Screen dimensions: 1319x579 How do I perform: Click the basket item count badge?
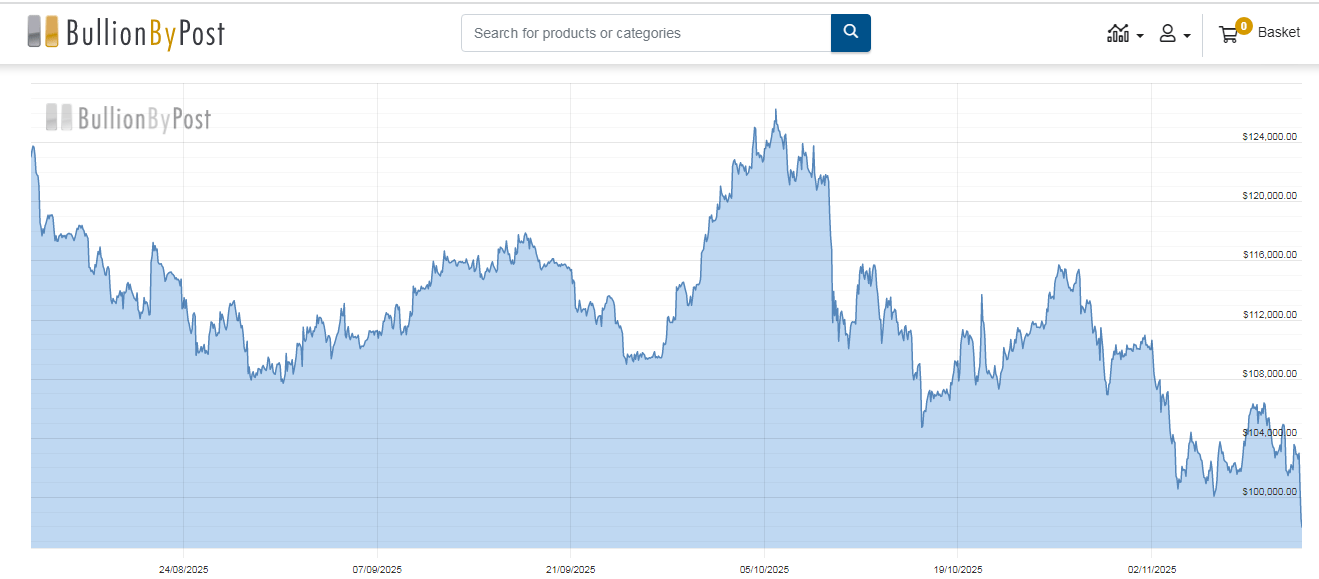[x=1243, y=26]
